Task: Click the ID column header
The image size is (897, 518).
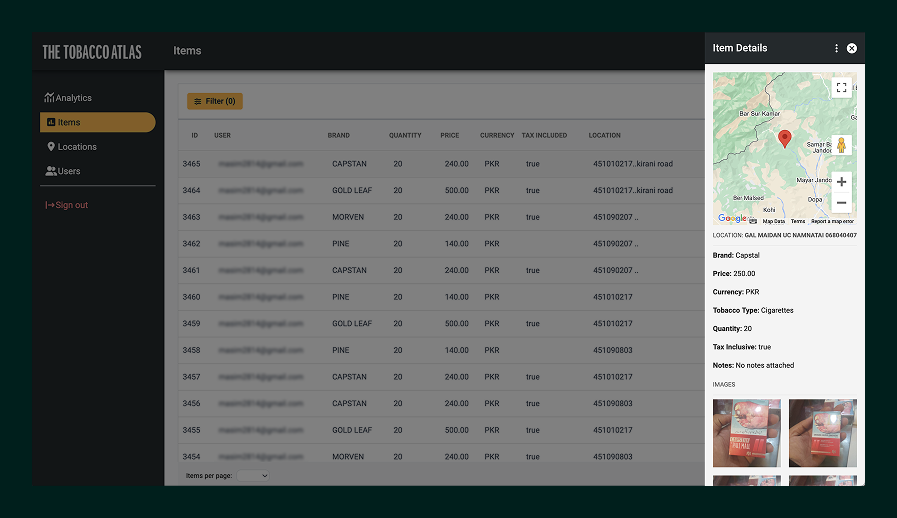Action: [x=195, y=136]
